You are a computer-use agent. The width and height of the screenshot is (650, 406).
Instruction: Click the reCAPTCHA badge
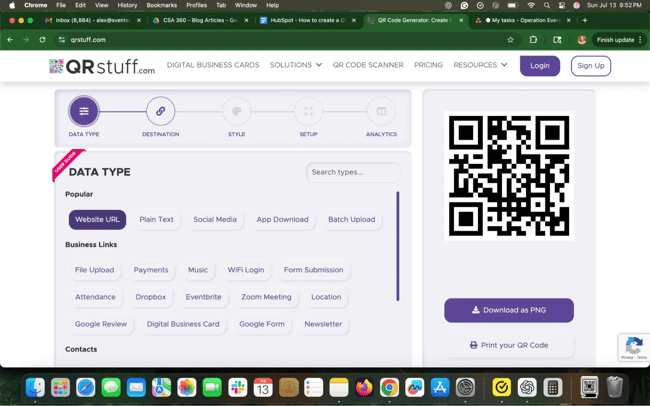click(634, 348)
